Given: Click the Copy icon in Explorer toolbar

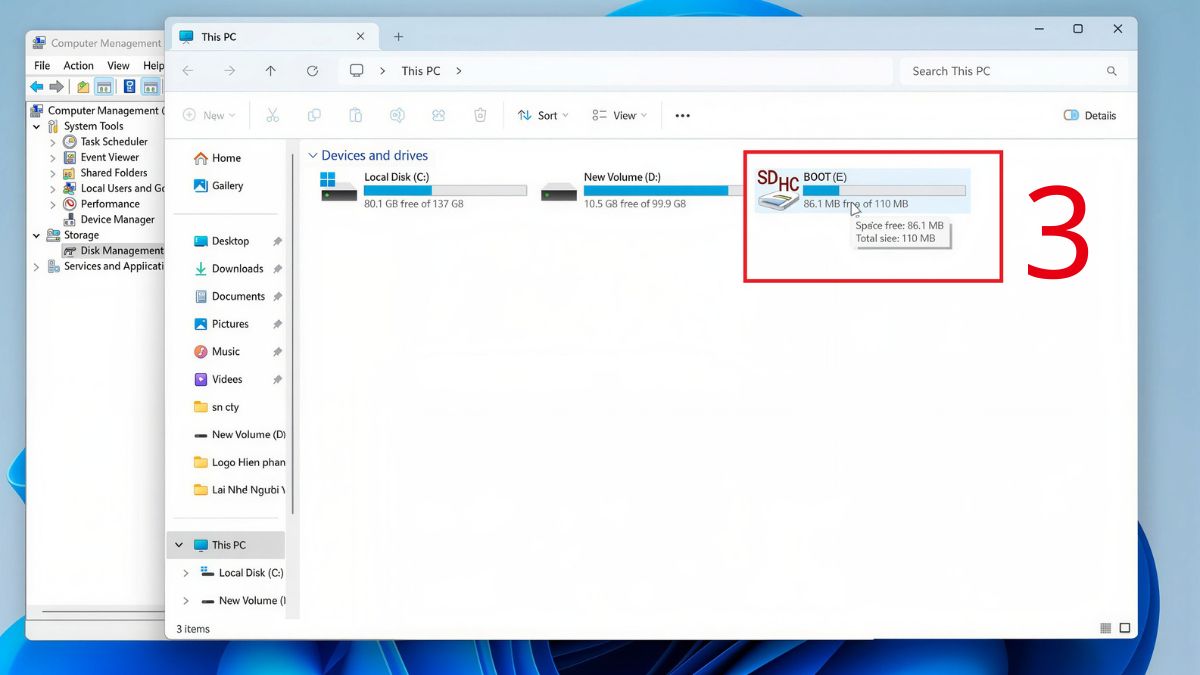Looking at the screenshot, I should pos(314,115).
